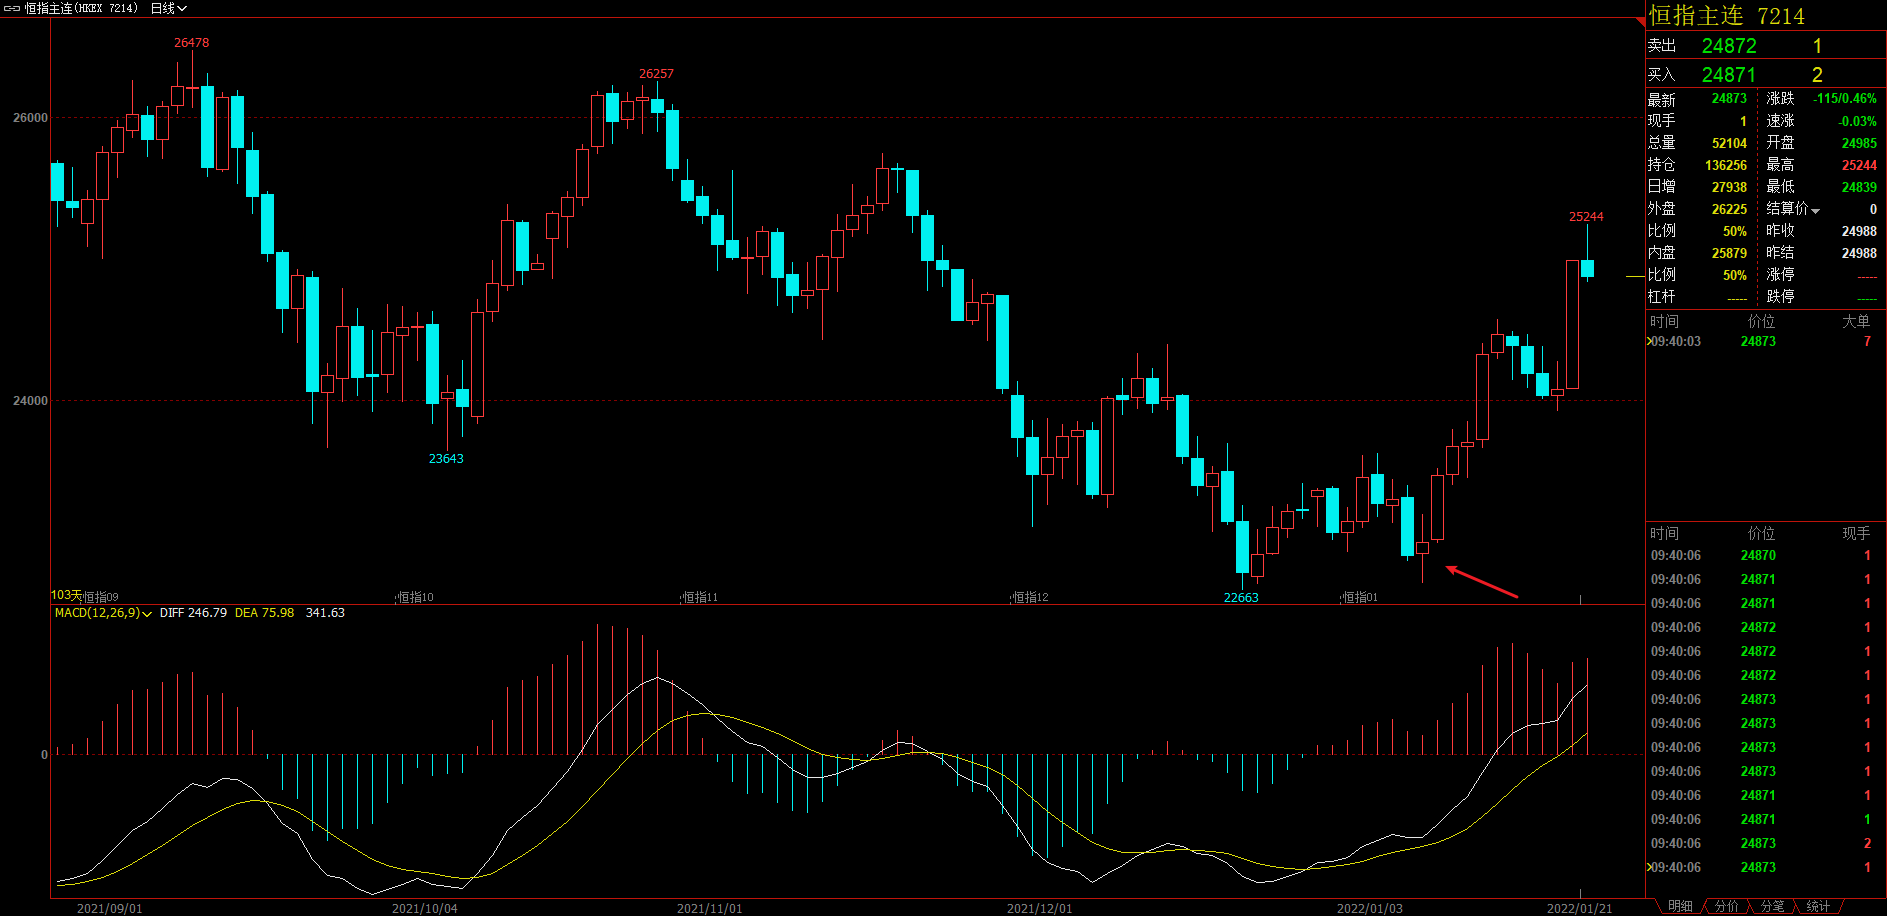Expand the MACD(12,26,9) indicator dropdown

pyautogui.click(x=147, y=614)
